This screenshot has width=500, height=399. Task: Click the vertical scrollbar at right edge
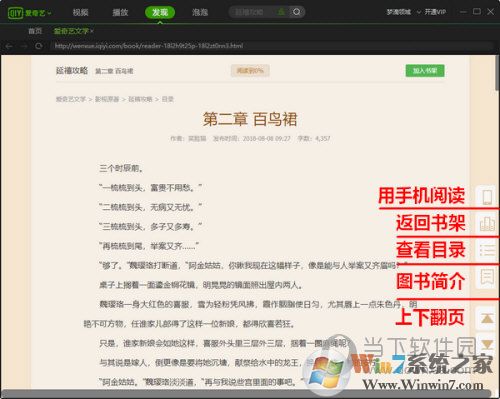point(497,73)
